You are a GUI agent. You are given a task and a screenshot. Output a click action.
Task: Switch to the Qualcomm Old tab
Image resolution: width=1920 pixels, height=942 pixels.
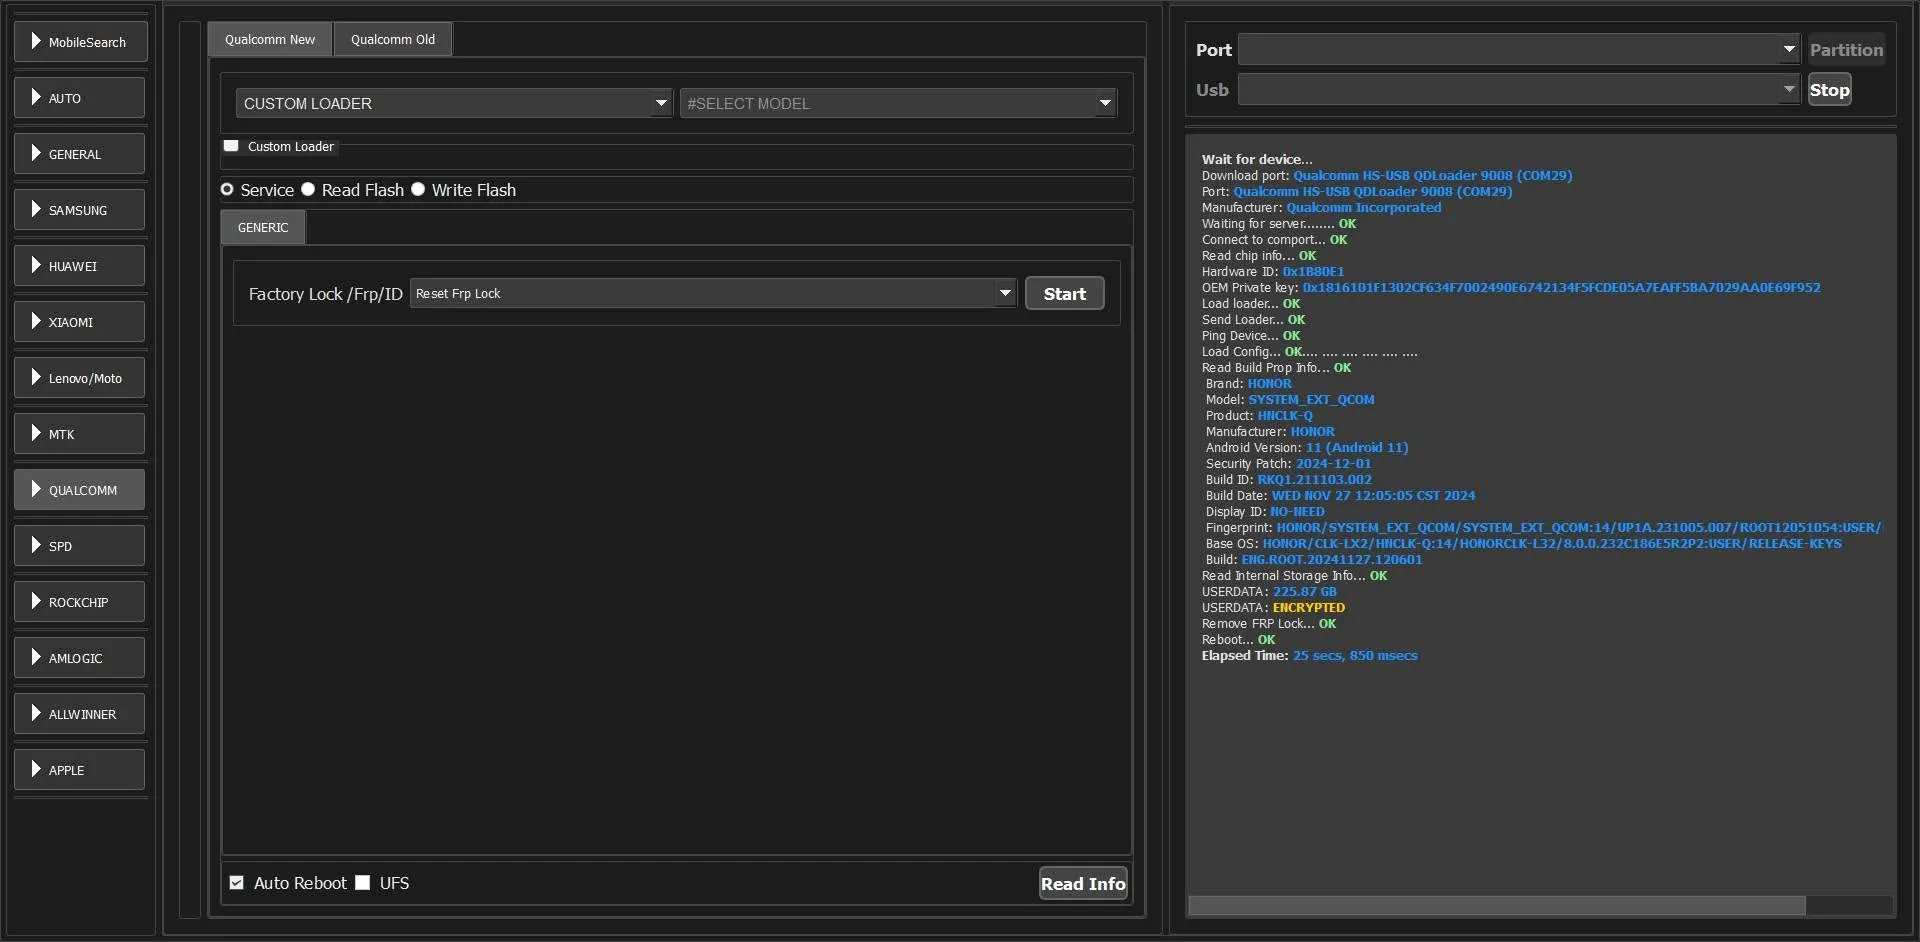coord(393,39)
